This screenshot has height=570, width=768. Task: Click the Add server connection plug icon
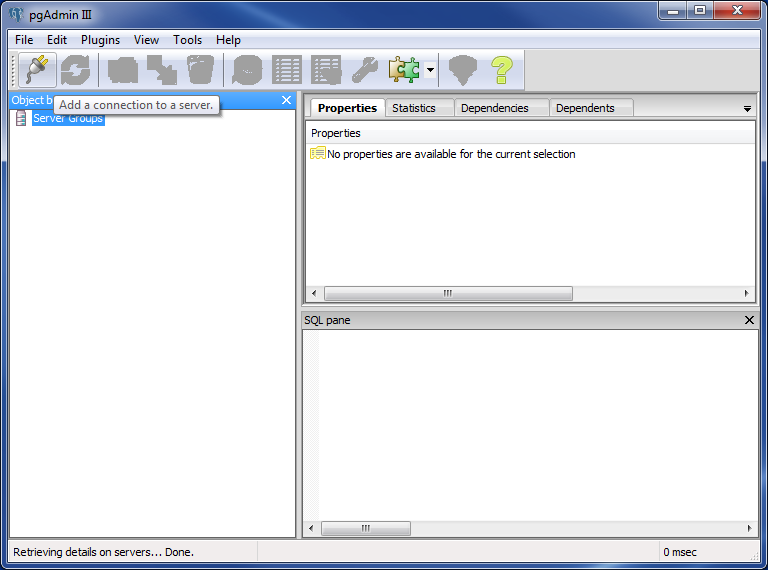pyautogui.click(x=37, y=70)
